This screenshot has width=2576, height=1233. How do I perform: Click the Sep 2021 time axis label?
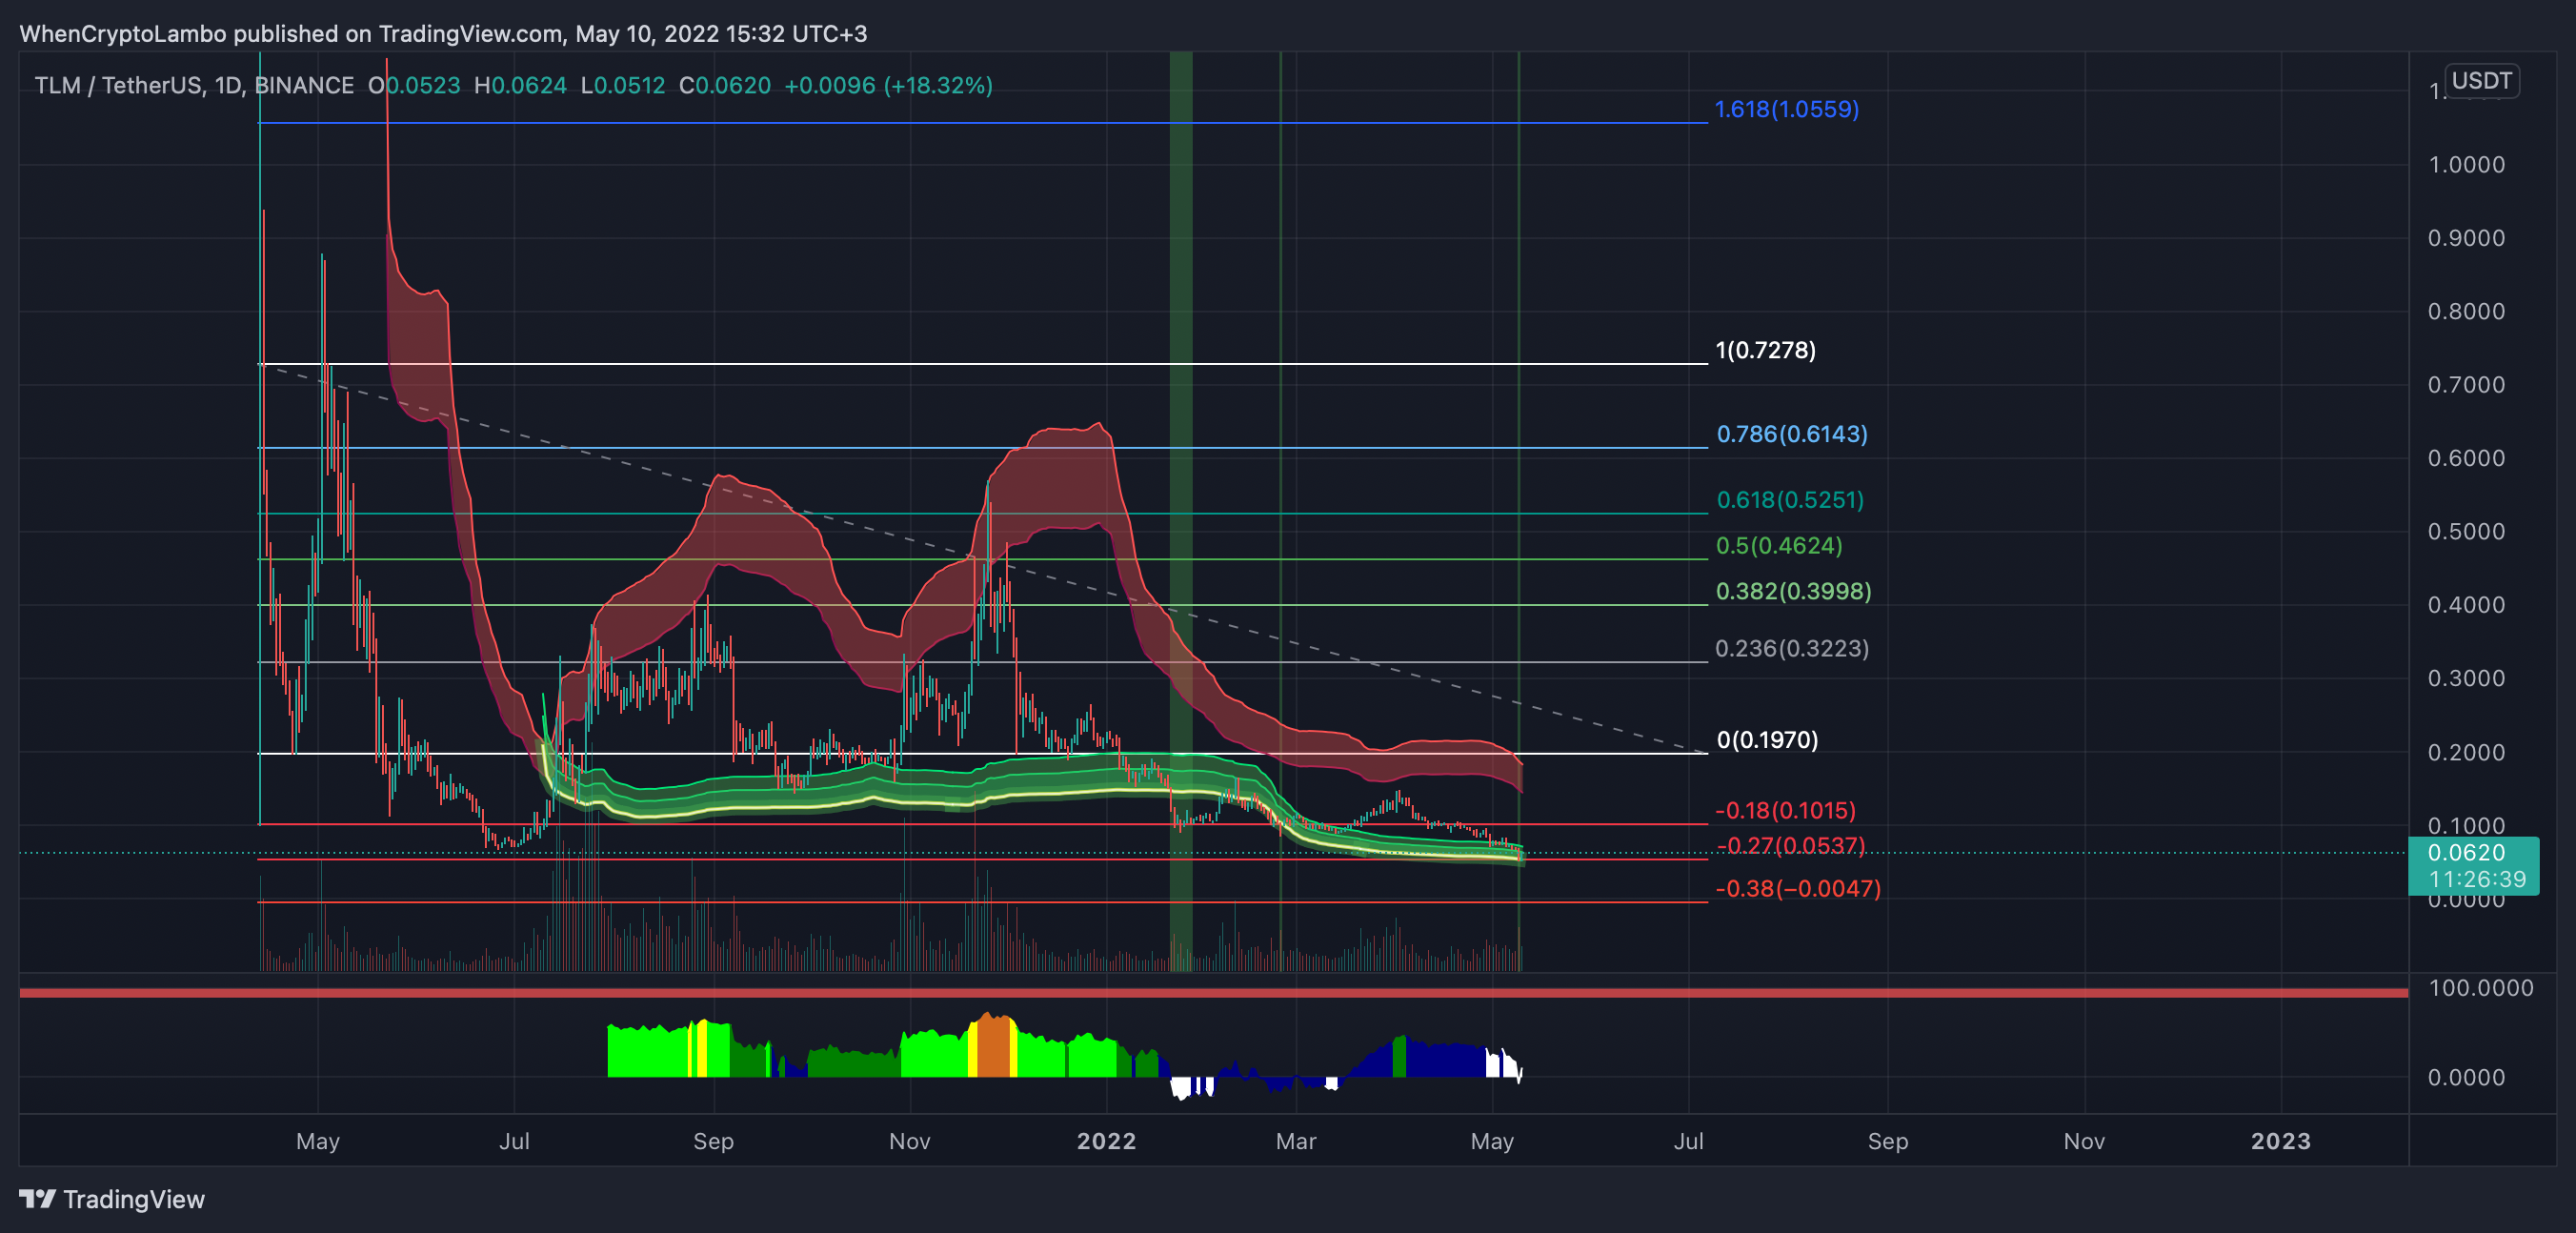pyautogui.click(x=713, y=1141)
